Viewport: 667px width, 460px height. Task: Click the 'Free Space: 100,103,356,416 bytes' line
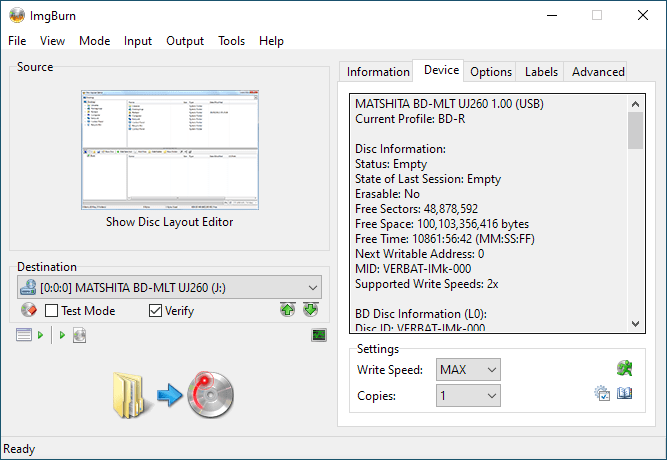point(442,224)
